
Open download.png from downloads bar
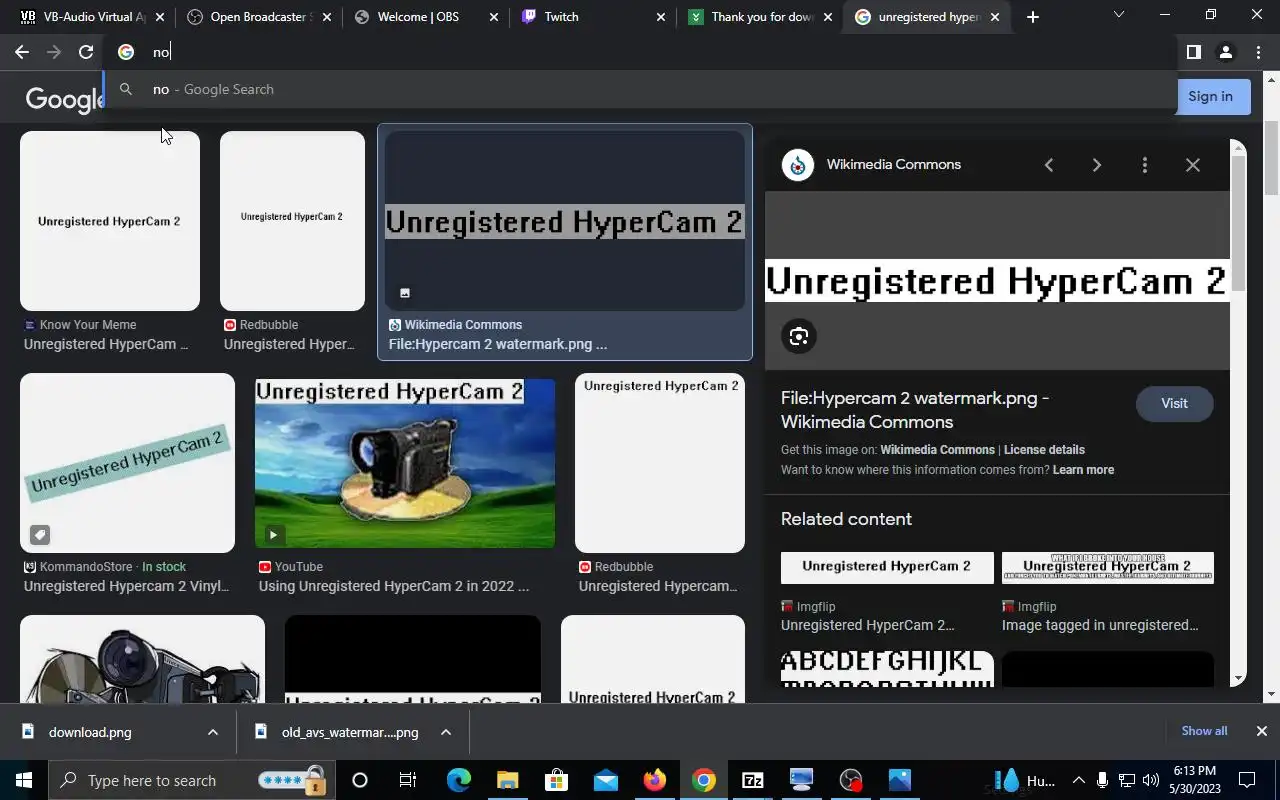point(90,732)
